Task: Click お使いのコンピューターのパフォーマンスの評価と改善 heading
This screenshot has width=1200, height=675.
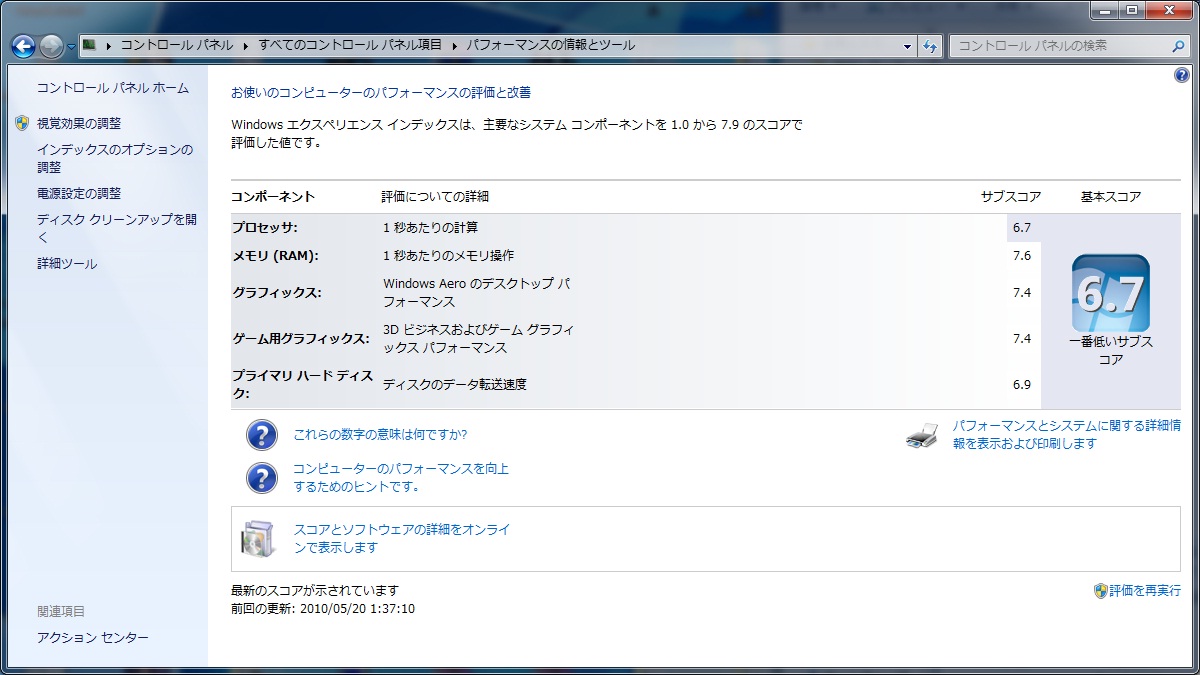Action: [381, 92]
